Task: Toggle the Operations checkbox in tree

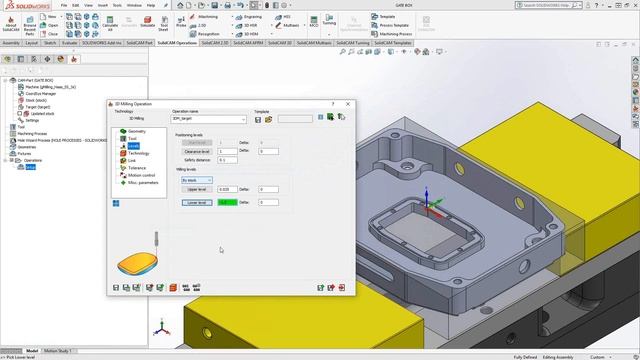Action: coord(11,160)
